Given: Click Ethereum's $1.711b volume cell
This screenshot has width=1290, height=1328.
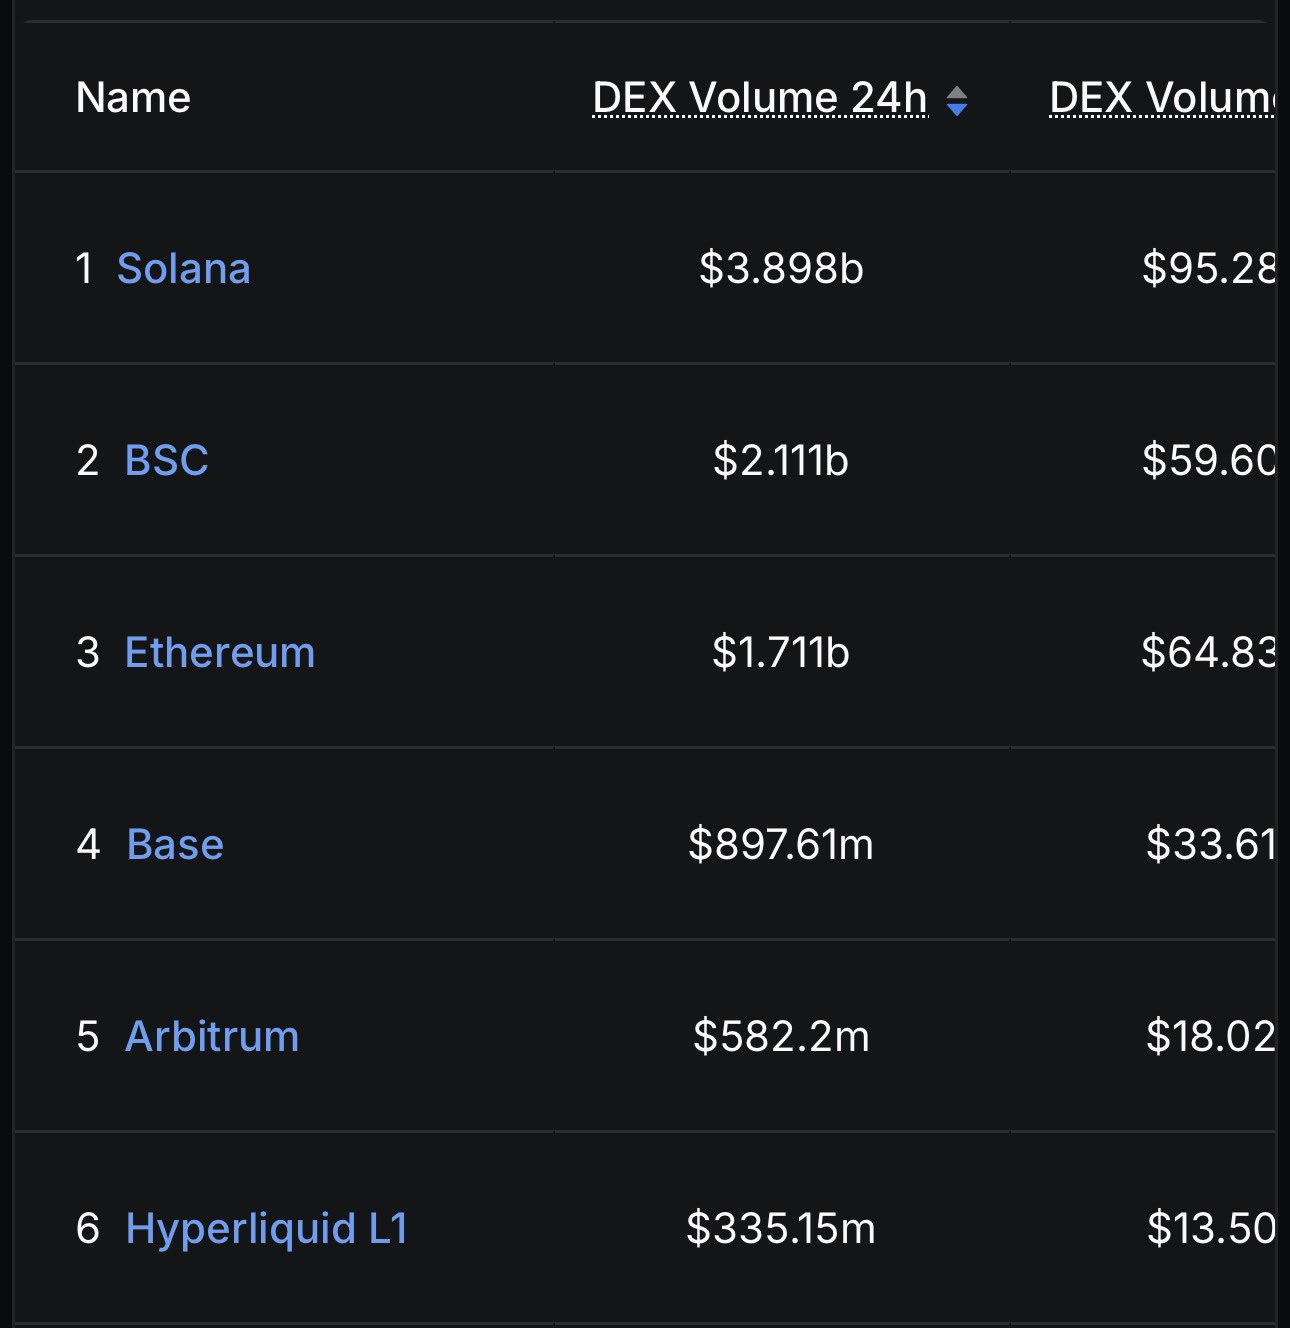Looking at the screenshot, I should (x=781, y=652).
